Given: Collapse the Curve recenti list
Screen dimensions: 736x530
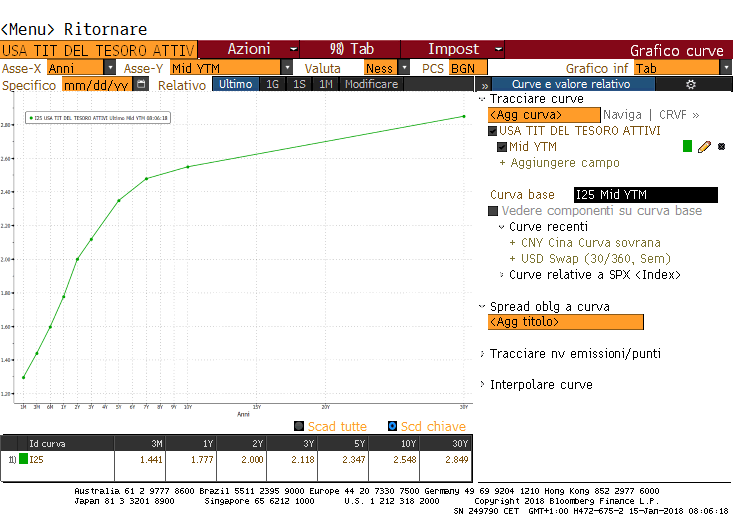Looking at the screenshot, I should tap(501, 227).
